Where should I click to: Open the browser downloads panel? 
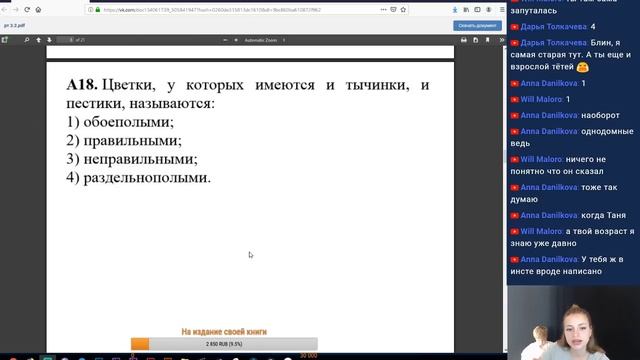click(455, 9)
